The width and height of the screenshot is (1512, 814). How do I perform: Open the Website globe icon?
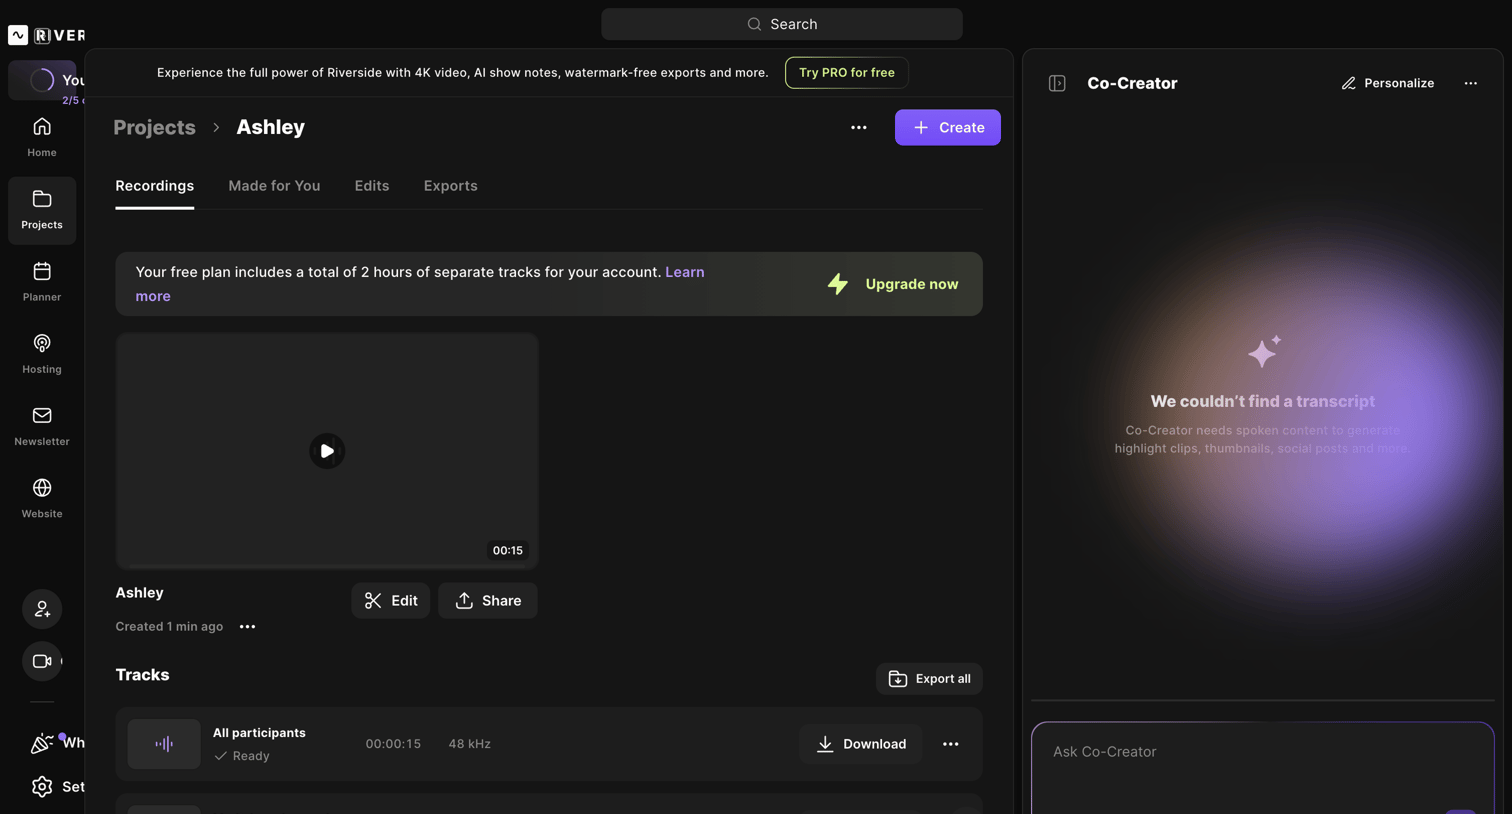coord(42,488)
